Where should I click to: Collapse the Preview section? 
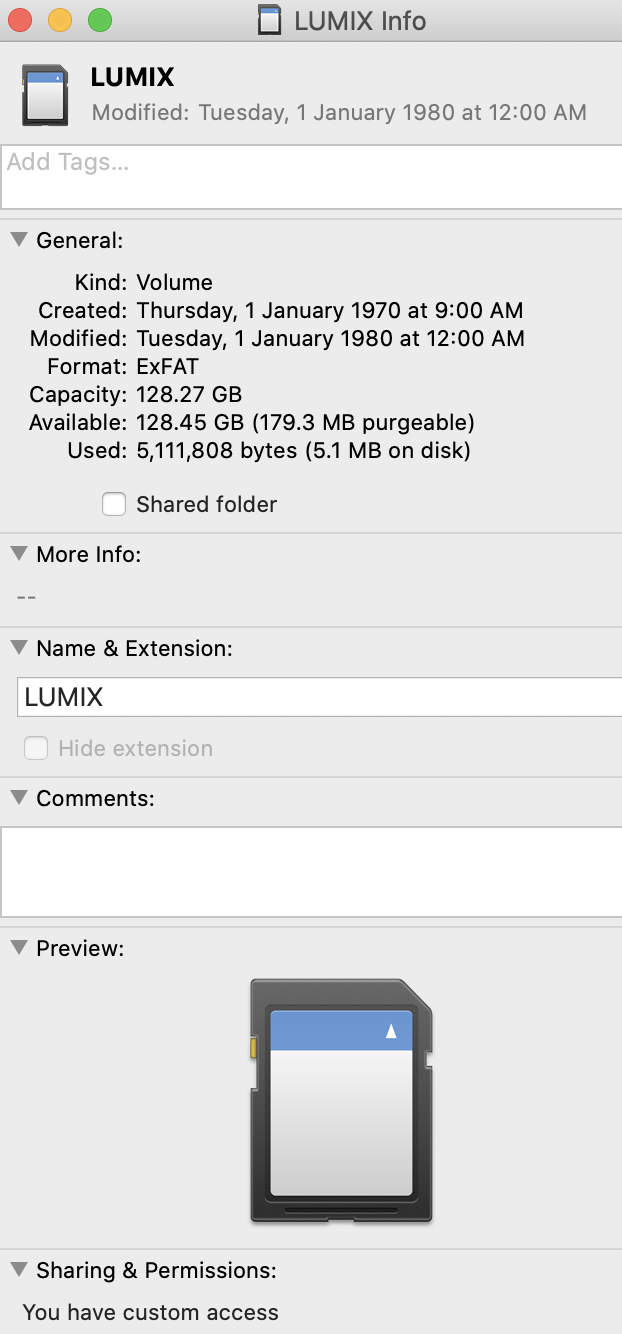18,947
